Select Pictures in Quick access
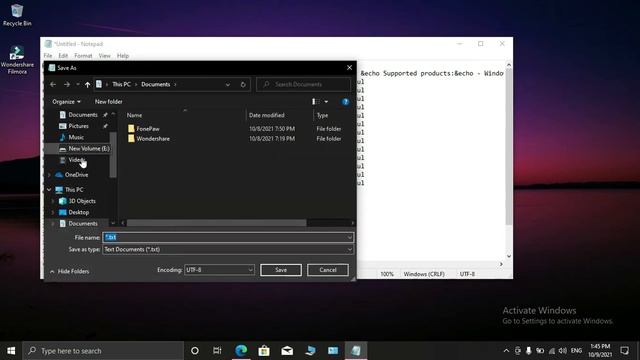 (x=78, y=126)
